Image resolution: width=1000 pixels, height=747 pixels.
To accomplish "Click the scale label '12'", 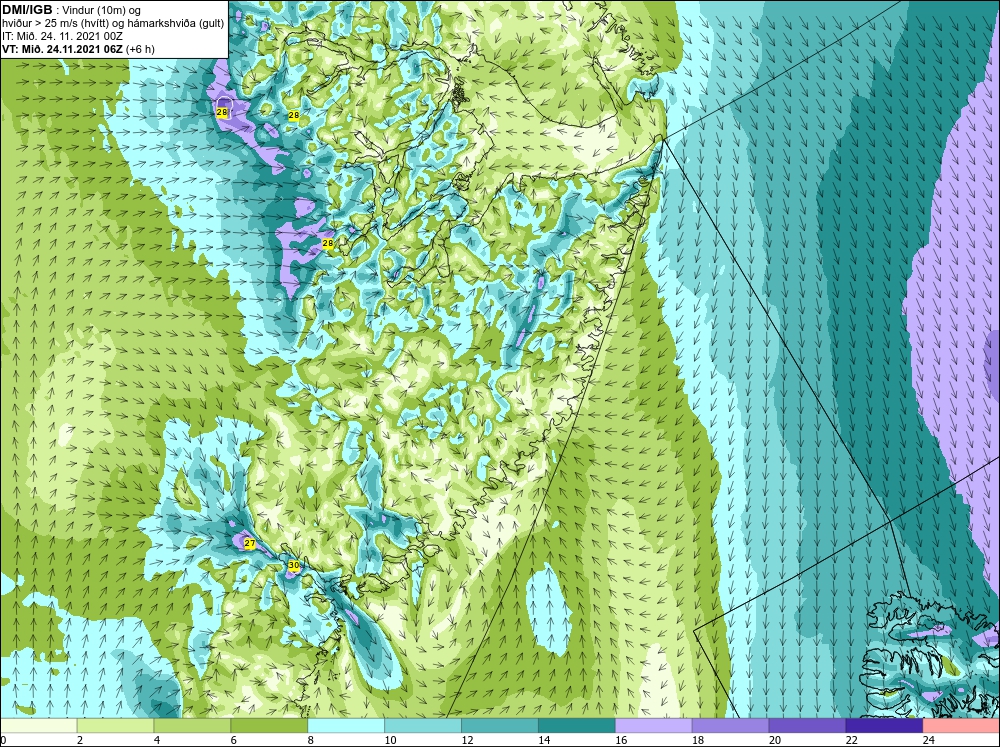I will pos(467,740).
